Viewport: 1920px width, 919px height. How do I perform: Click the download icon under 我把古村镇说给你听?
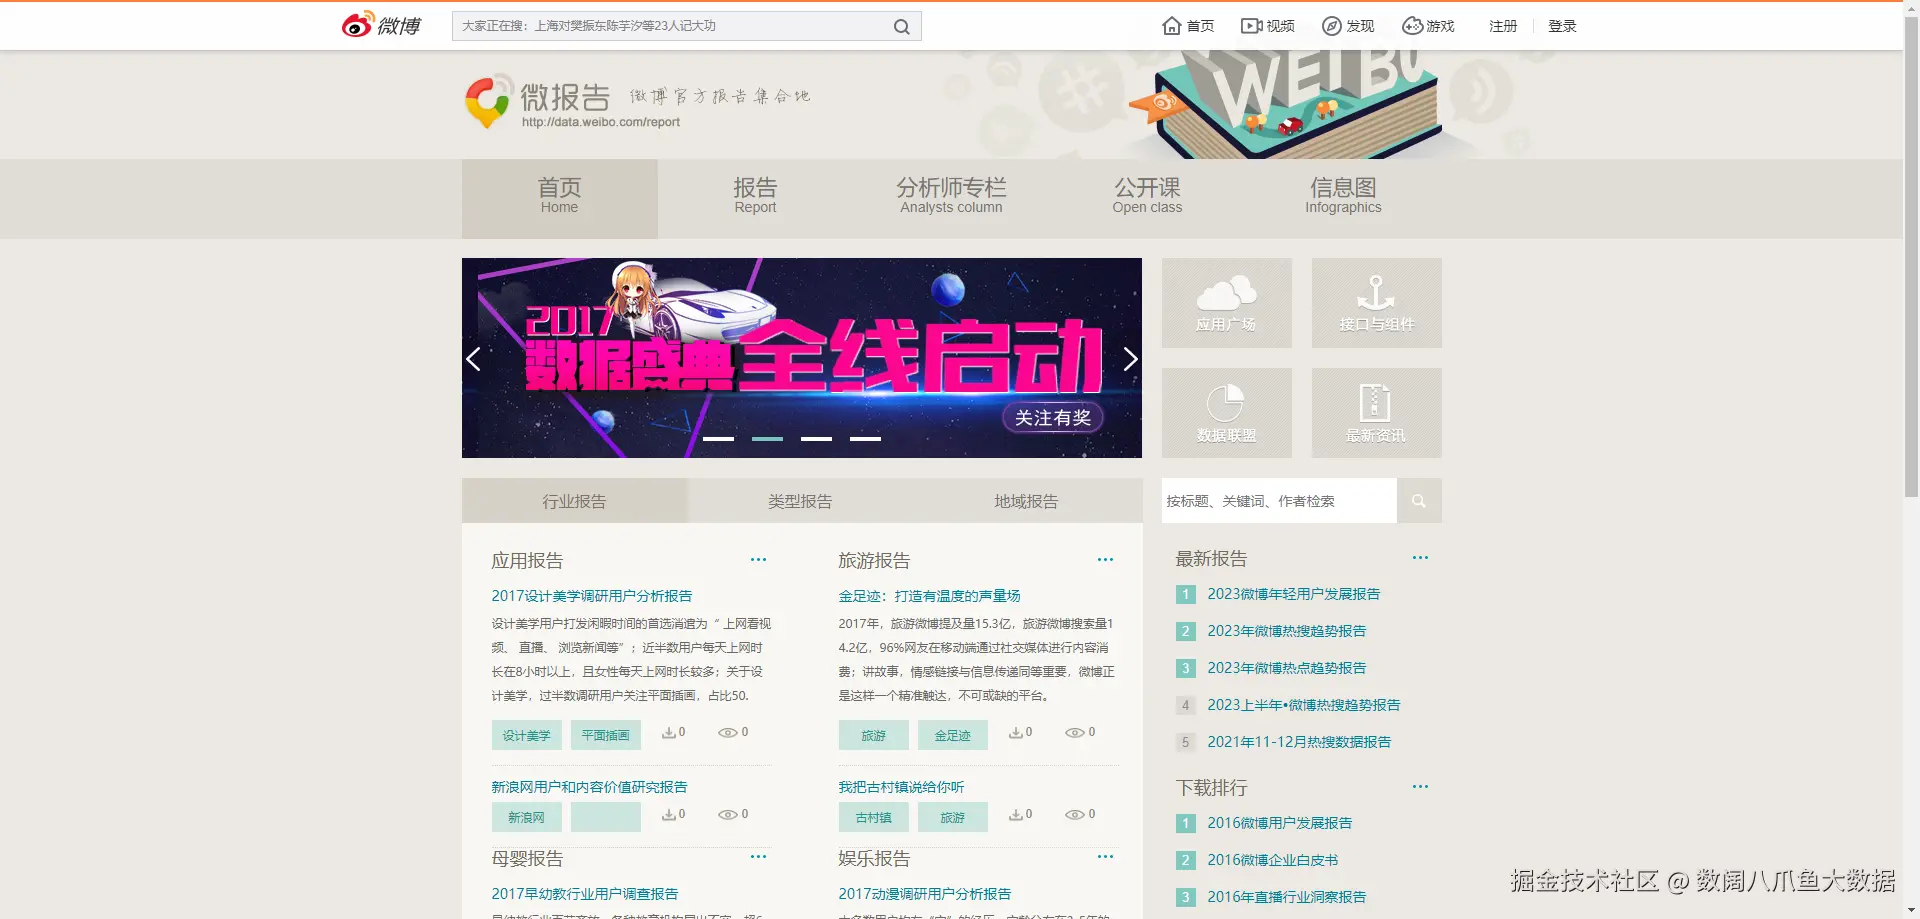point(1015,815)
